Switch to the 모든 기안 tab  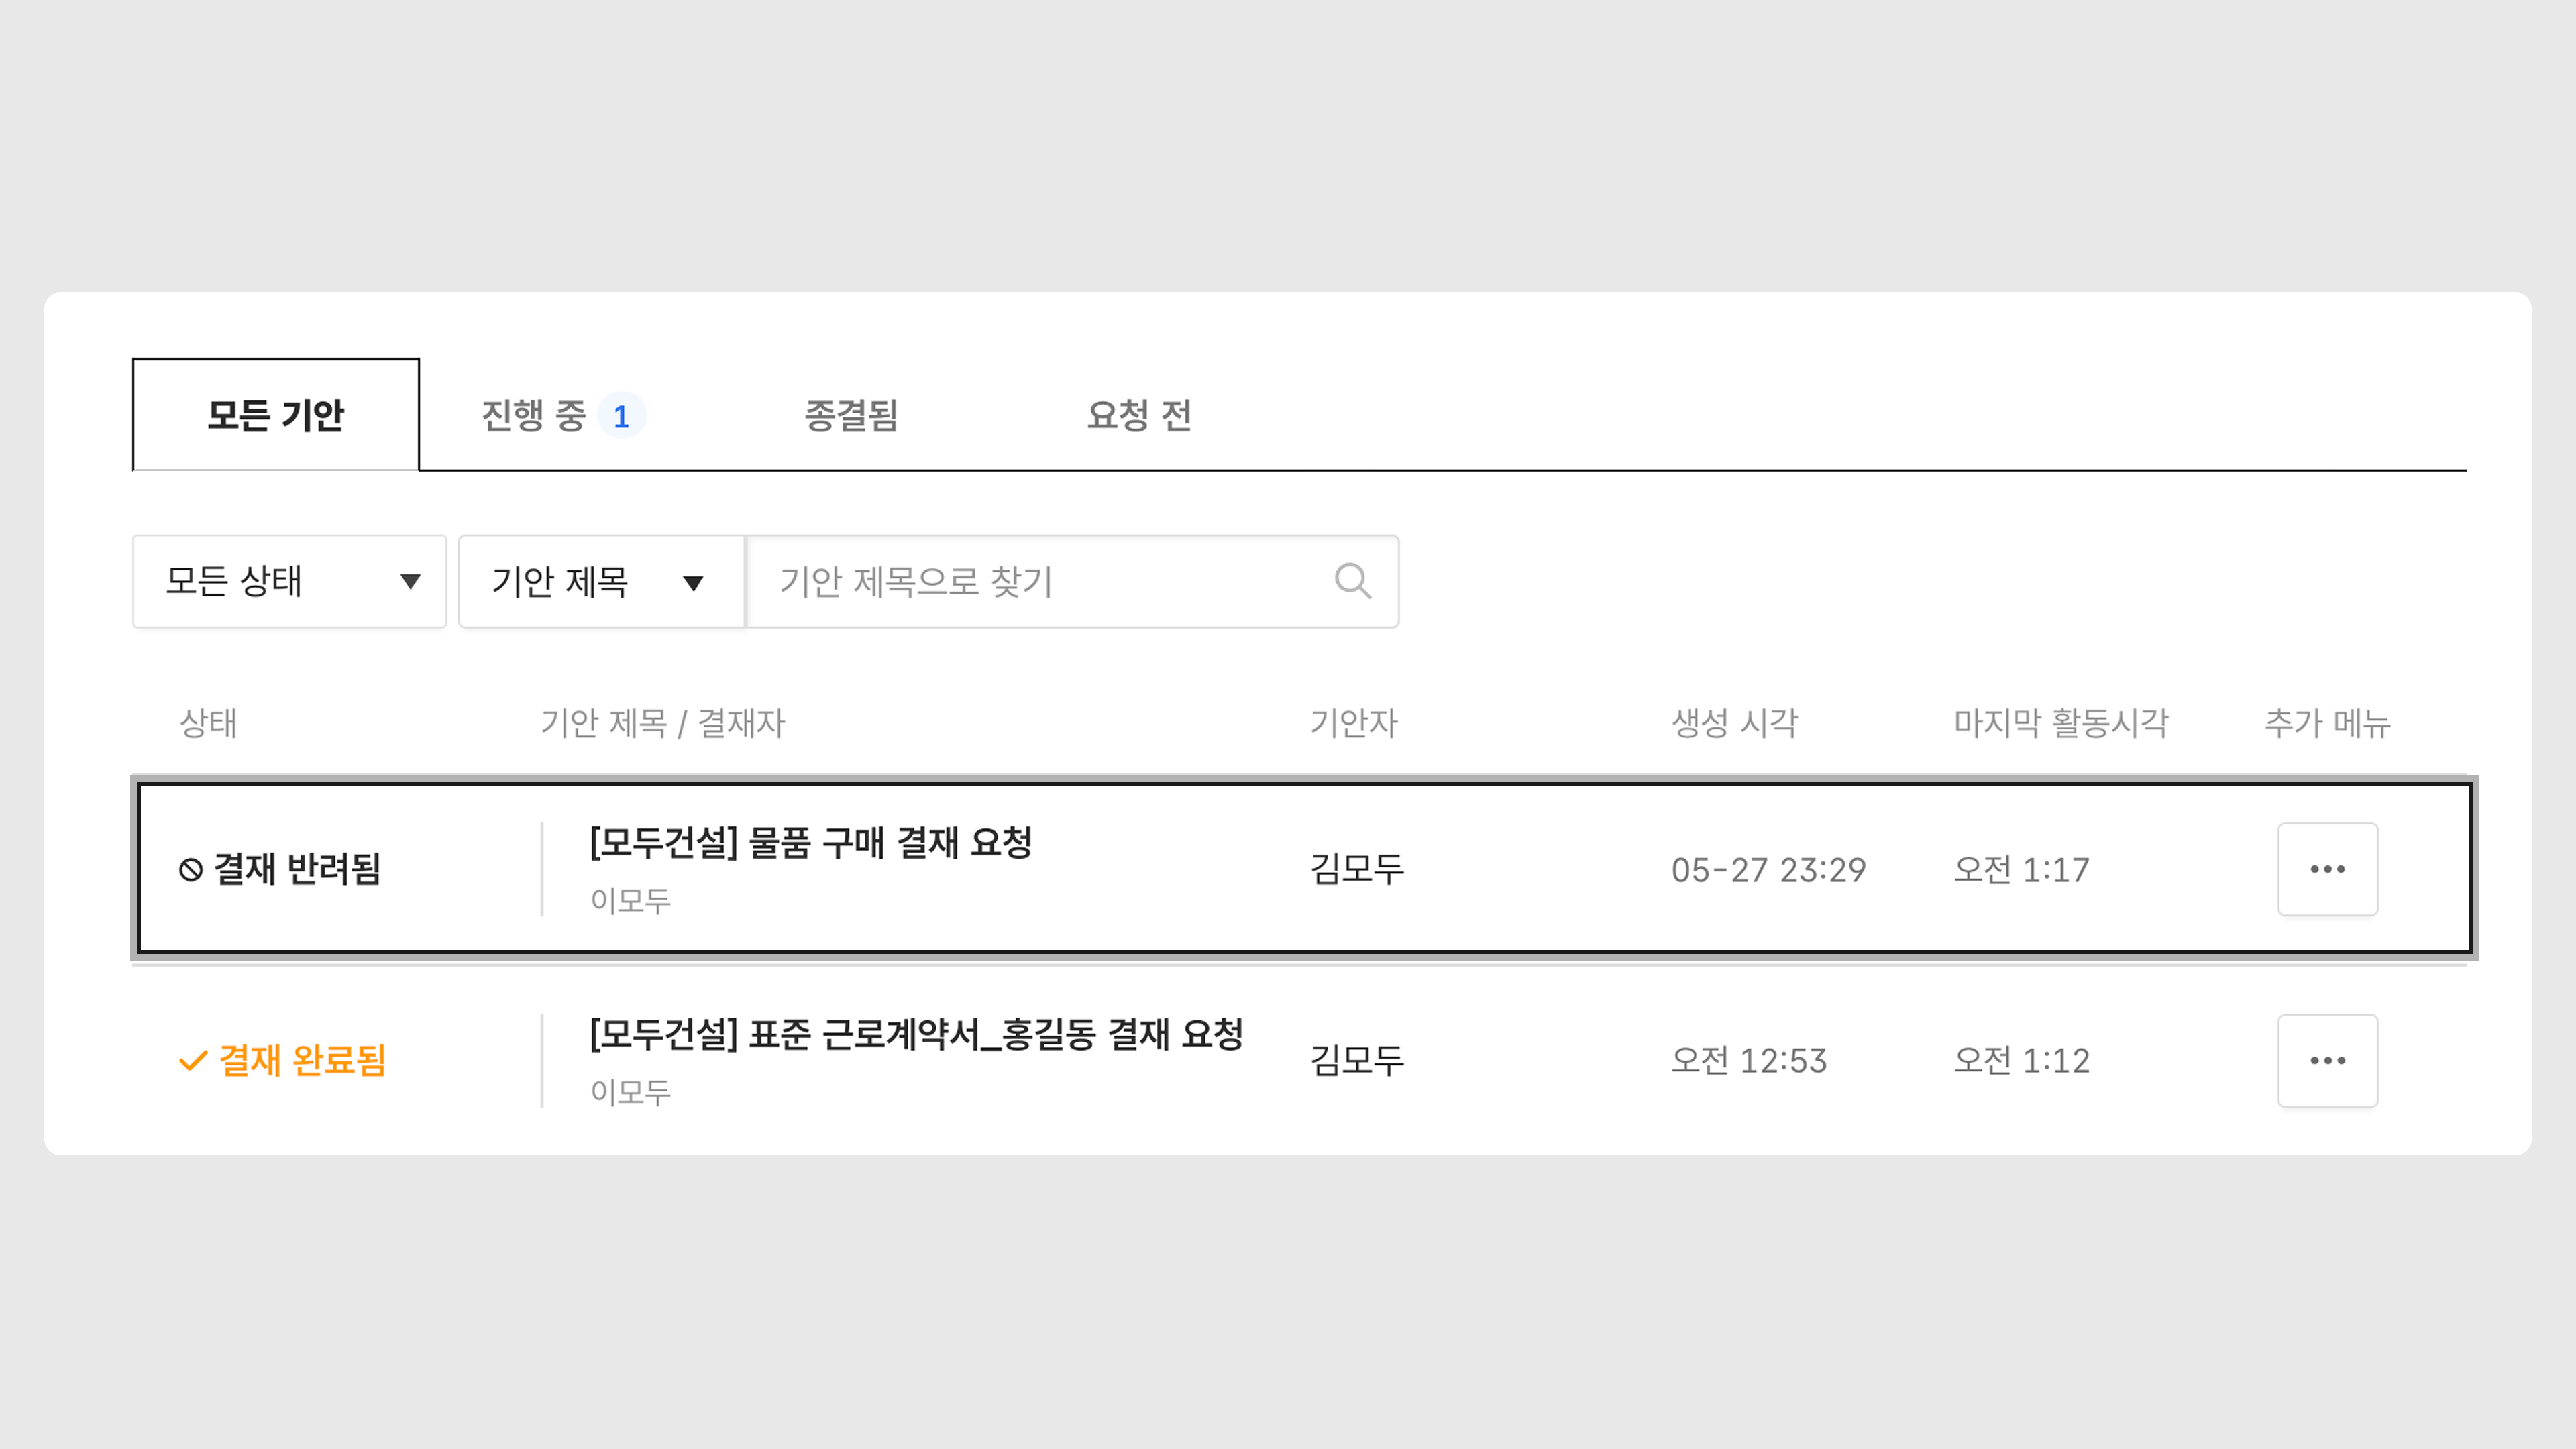point(275,415)
